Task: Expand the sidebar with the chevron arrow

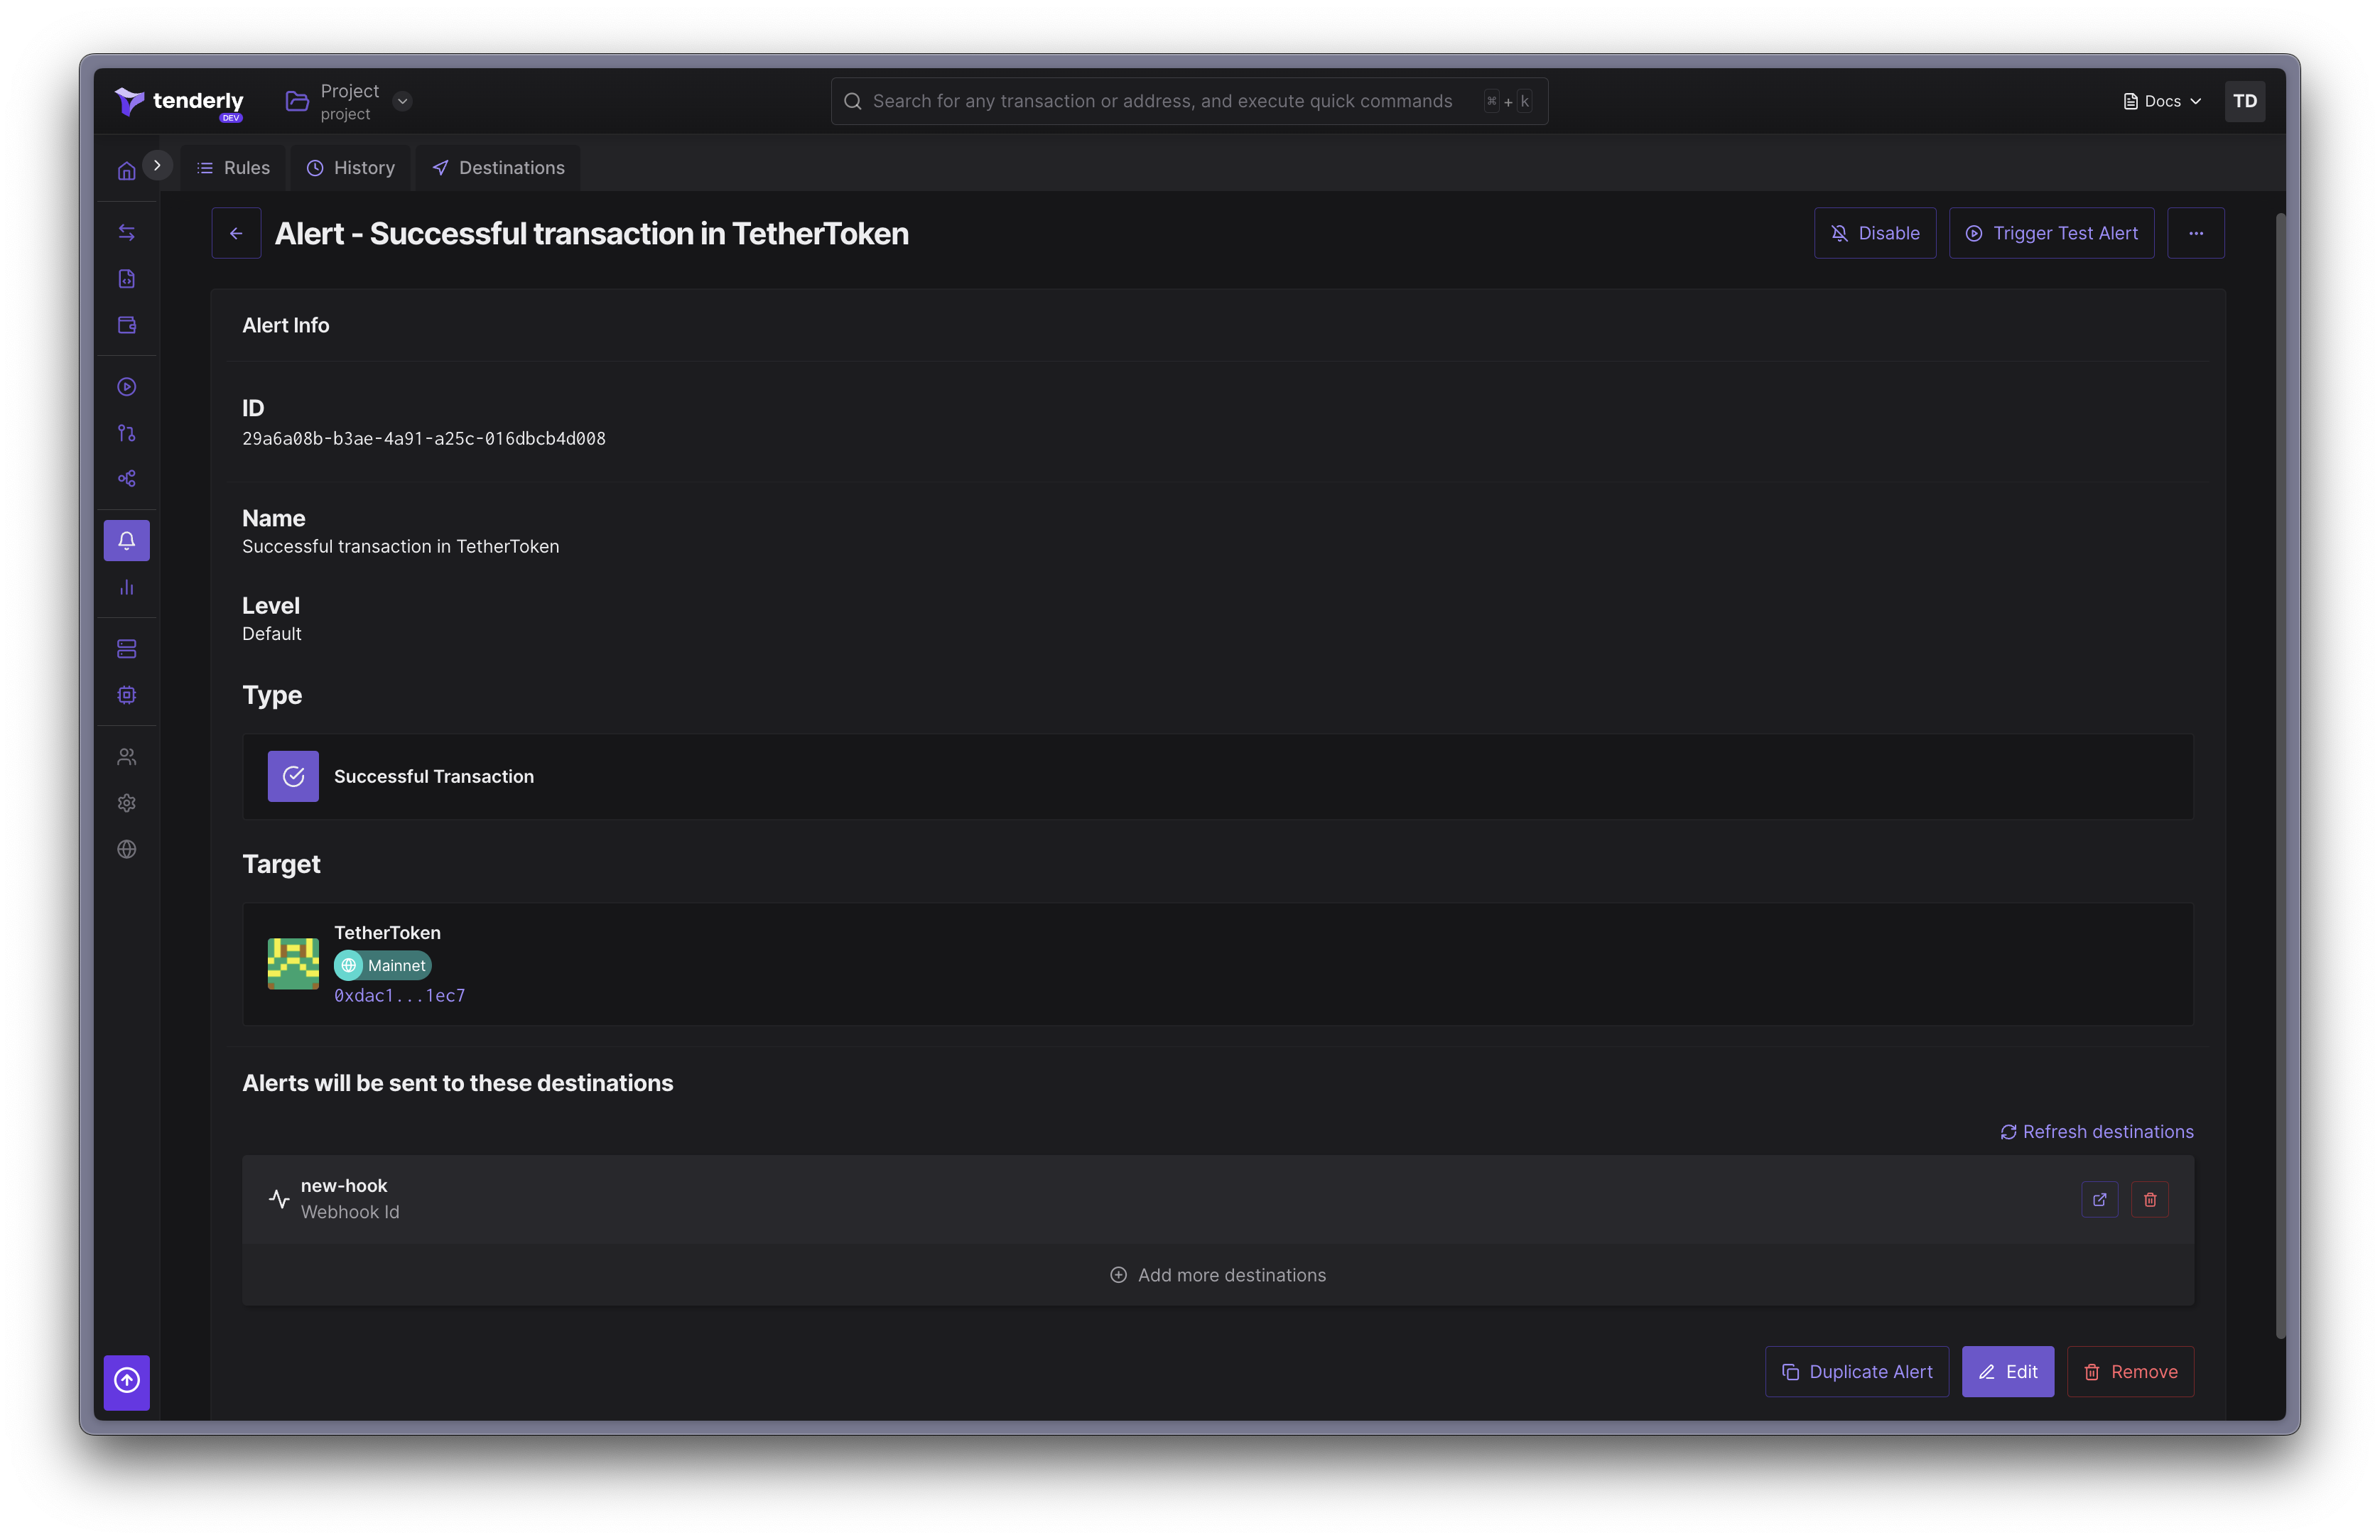Action: [157, 165]
